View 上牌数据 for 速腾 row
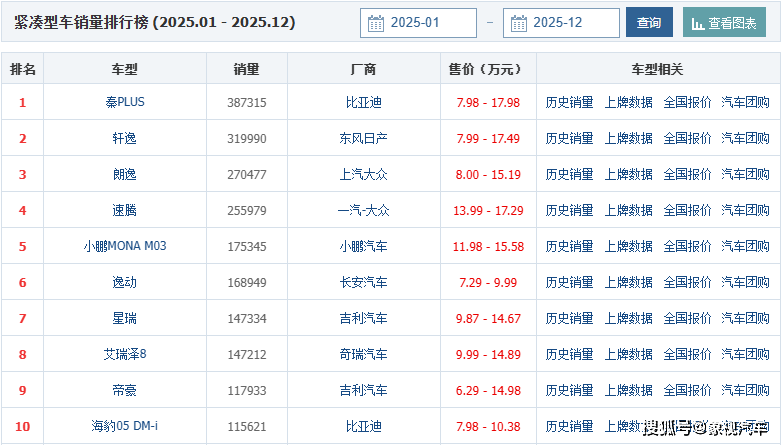 point(628,210)
